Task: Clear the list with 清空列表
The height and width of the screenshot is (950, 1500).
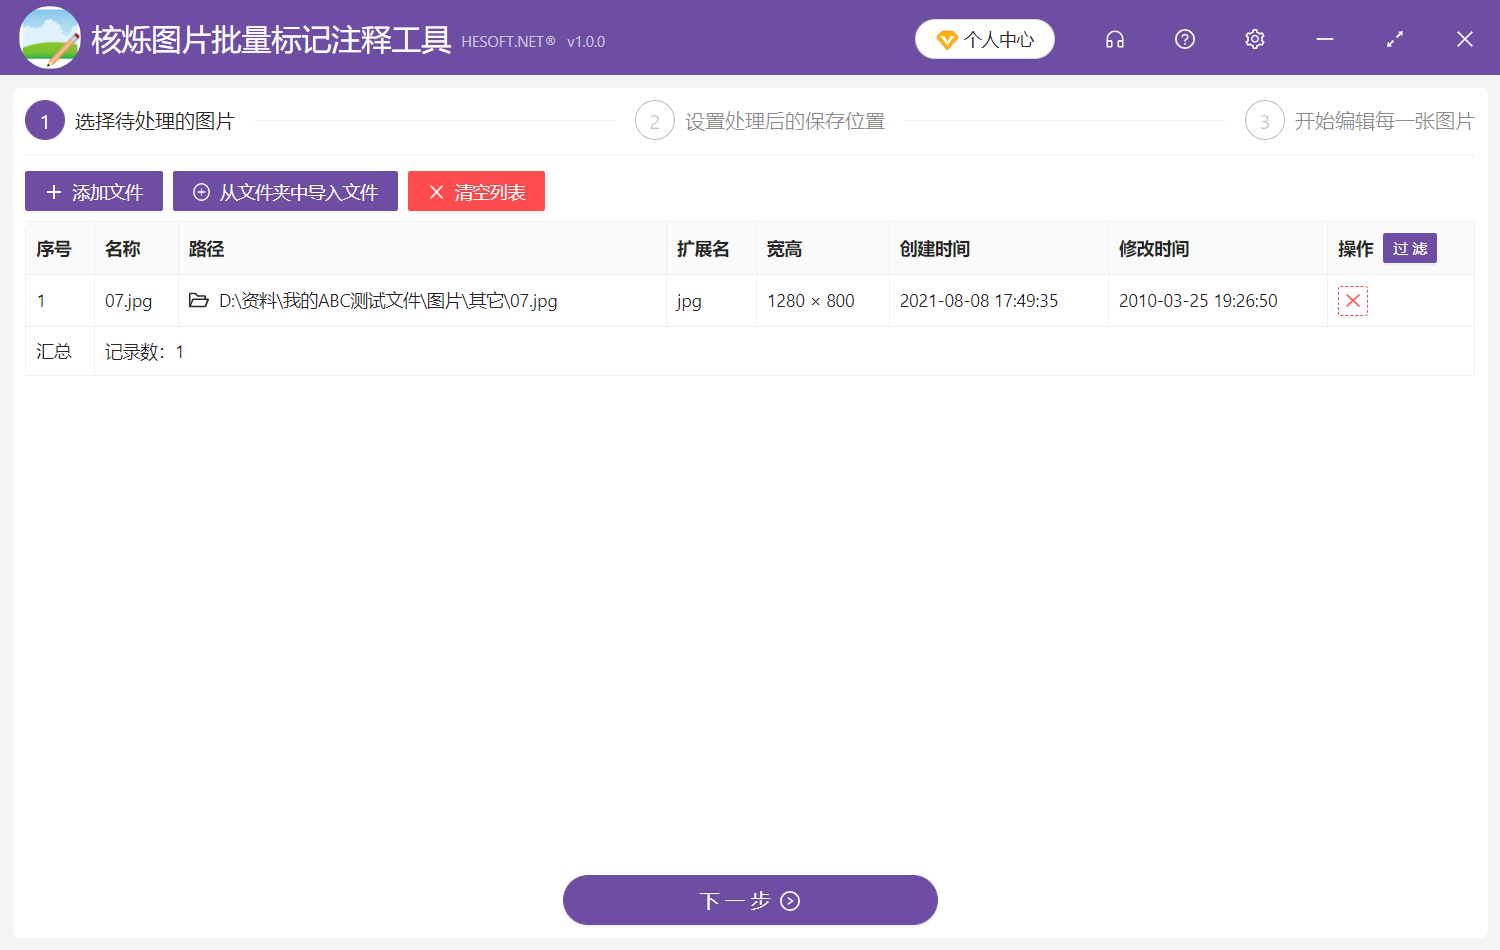Action: point(476,191)
